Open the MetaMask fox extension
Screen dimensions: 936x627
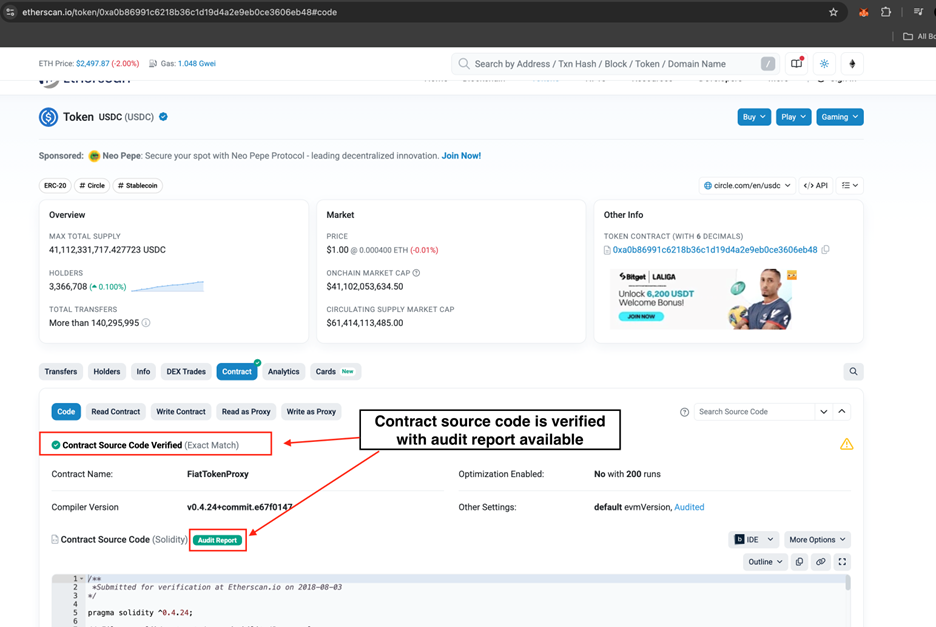pos(863,12)
